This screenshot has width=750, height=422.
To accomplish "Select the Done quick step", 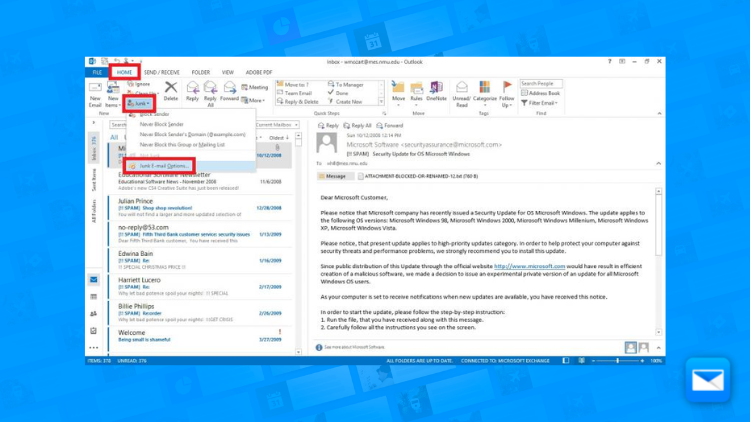I will [338, 93].
